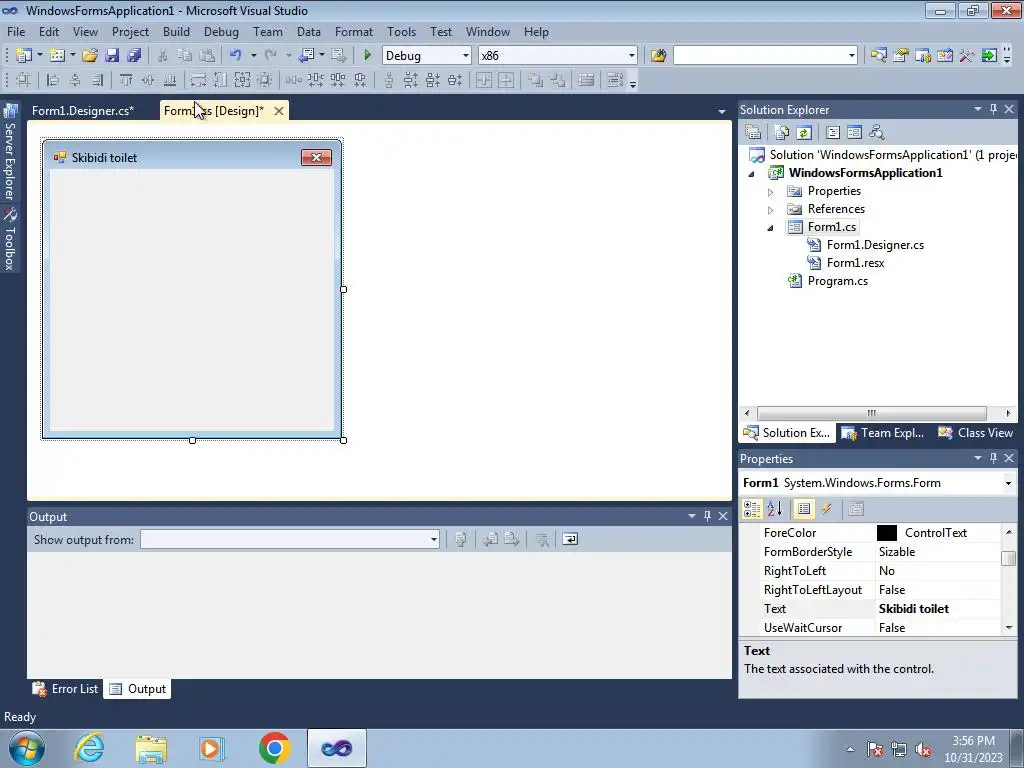Click the View Class Diagram icon in Solution Explorer
The width and height of the screenshot is (1024, 768).
point(876,133)
